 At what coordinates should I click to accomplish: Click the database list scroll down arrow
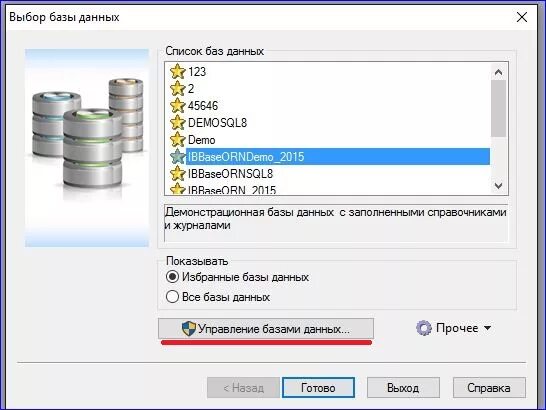pyautogui.click(x=498, y=186)
